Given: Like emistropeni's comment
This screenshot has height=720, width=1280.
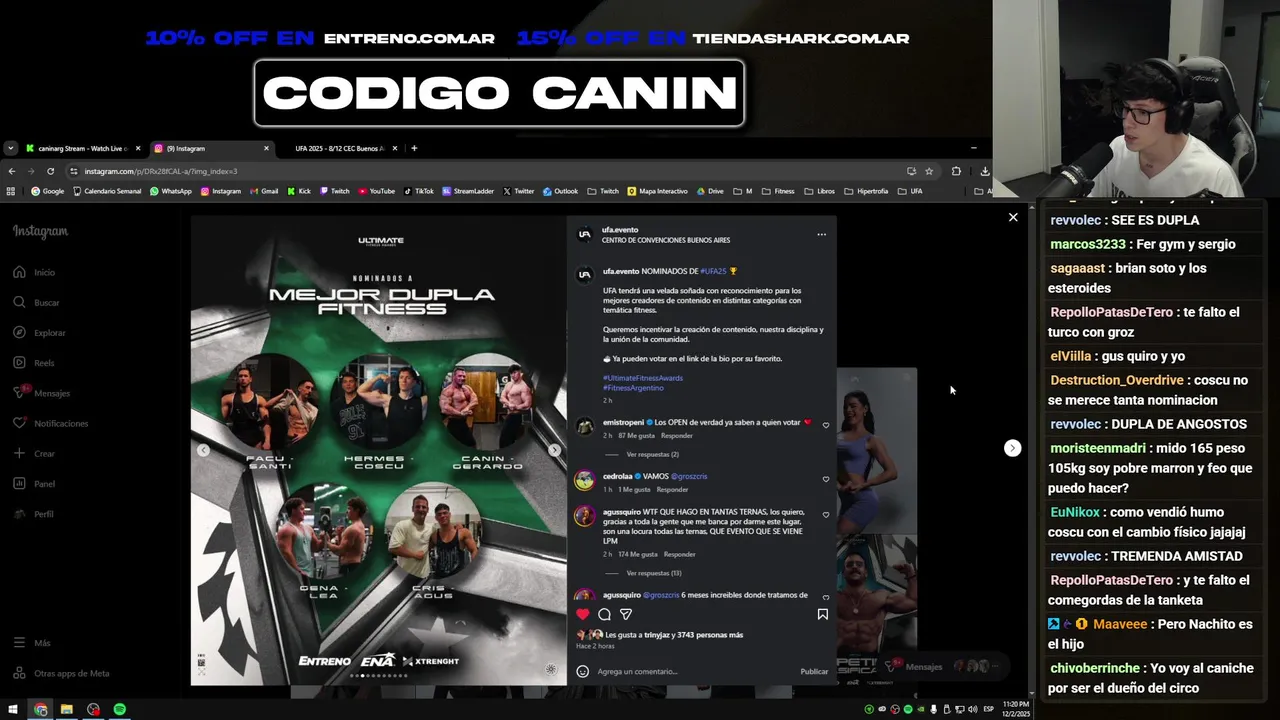Looking at the screenshot, I should tap(825, 425).
